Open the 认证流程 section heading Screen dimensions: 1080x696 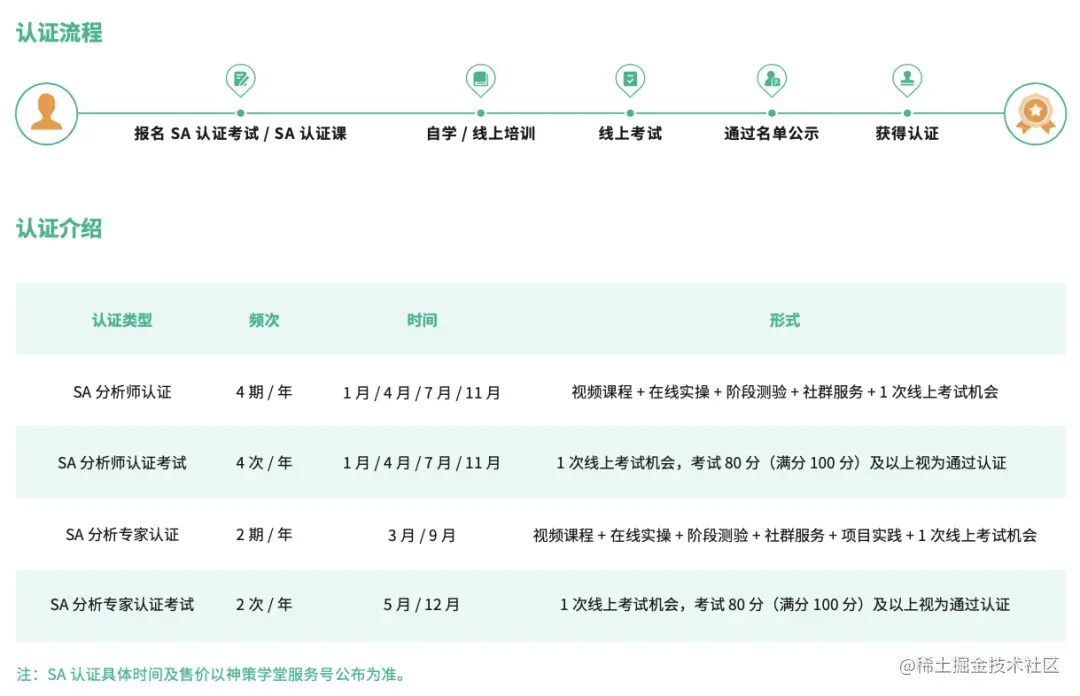click(x=58, y=33)
